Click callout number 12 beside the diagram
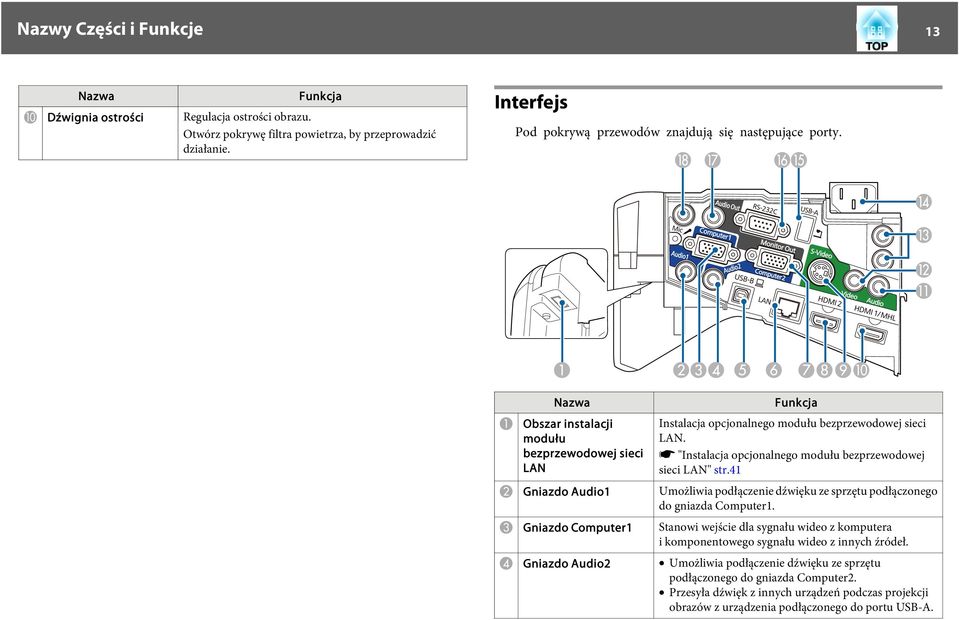The width and height of the screenshot is (959, 620). (x=924, y=270)
